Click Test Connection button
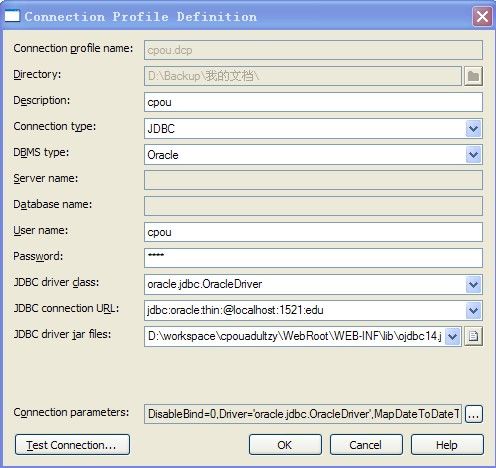This screenshot has height=468, width=496. click(72, 444)
